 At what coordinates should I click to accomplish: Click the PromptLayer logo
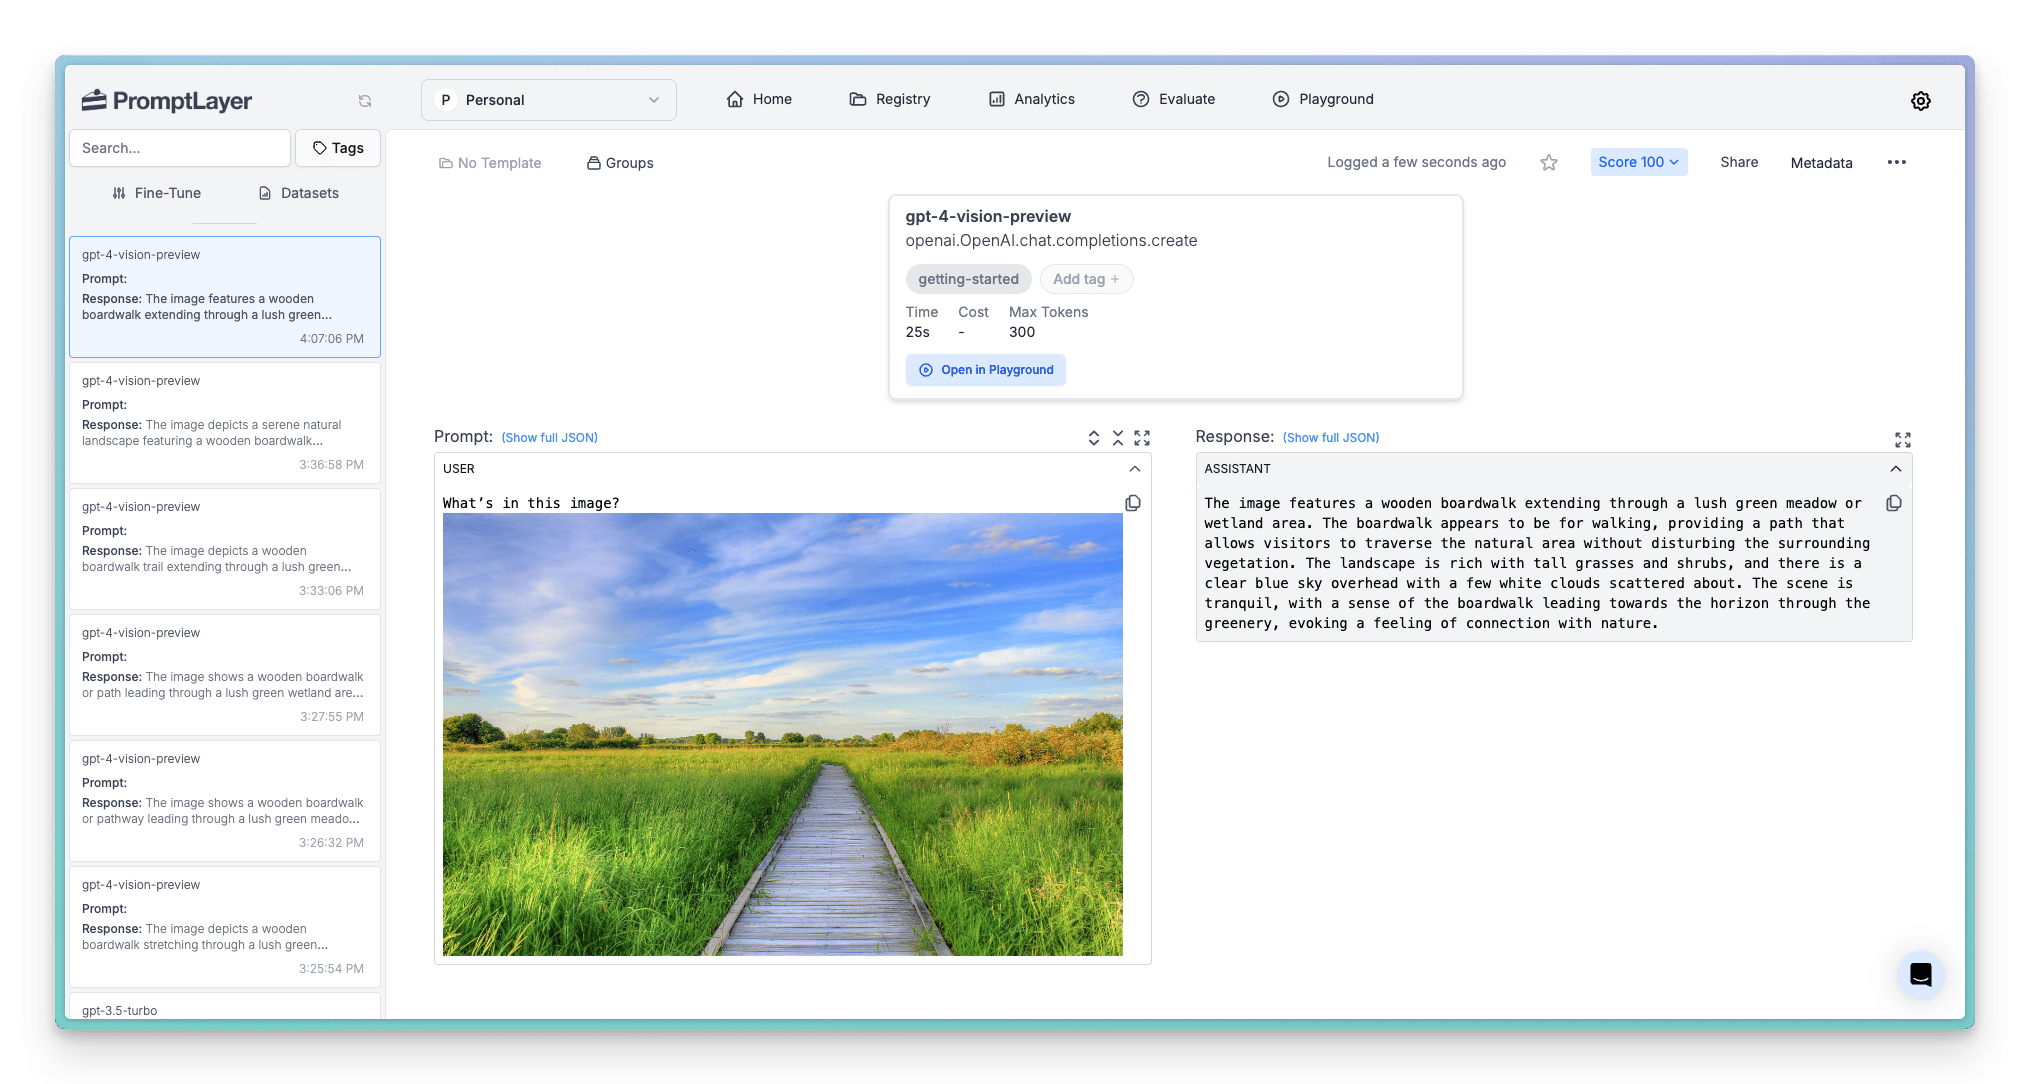167,100
